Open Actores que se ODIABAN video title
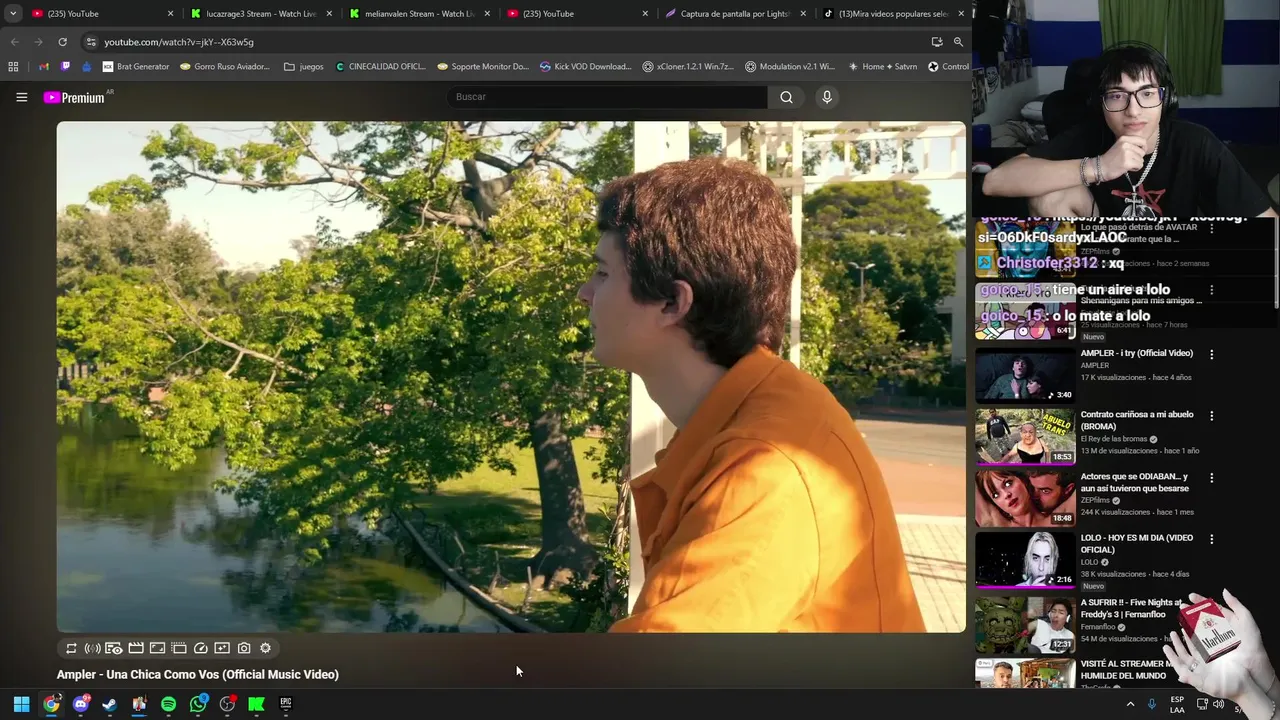 click(1135, 483)
